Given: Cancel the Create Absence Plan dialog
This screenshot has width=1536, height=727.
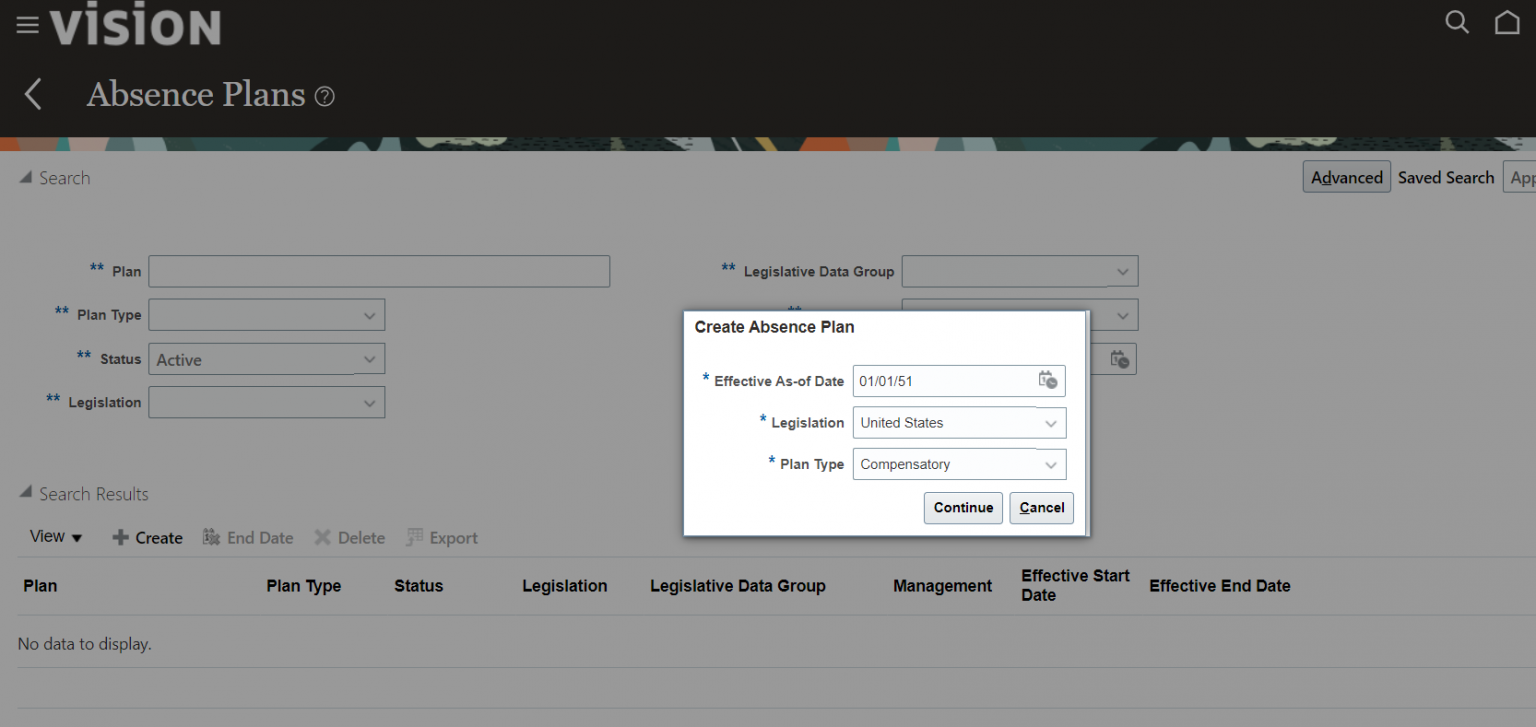Looking at the screenshot, I should click(x=1041, y=507).
